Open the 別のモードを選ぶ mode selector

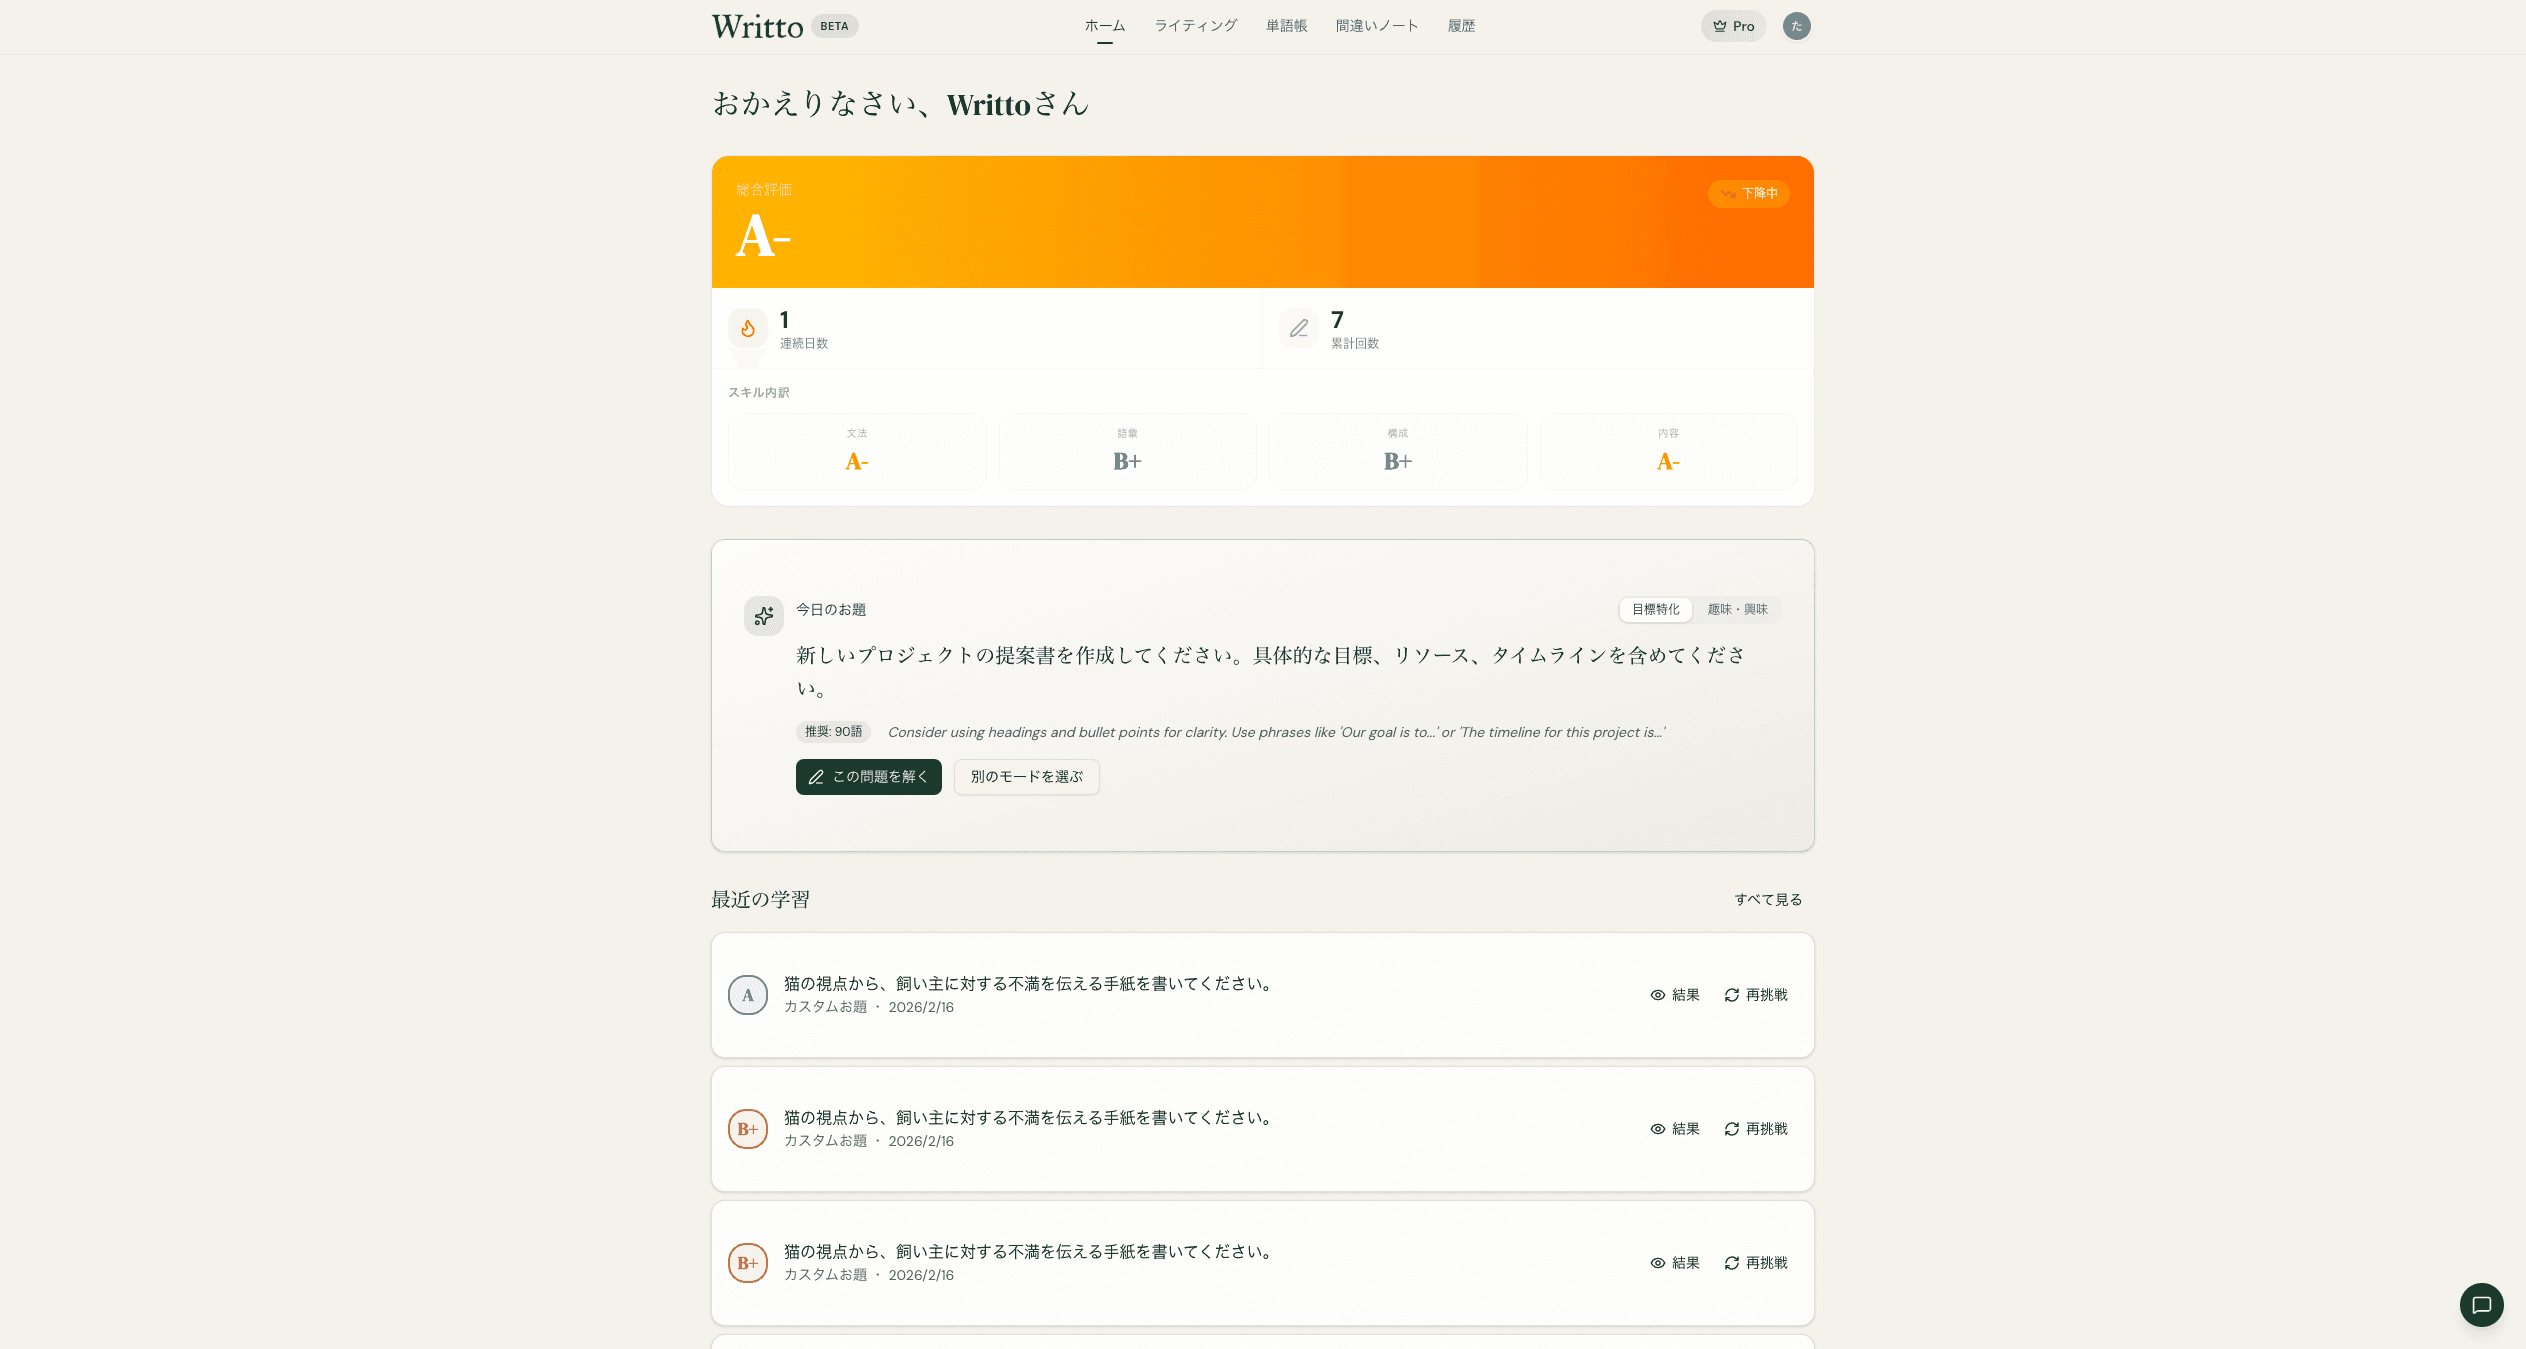point(1026,777)
